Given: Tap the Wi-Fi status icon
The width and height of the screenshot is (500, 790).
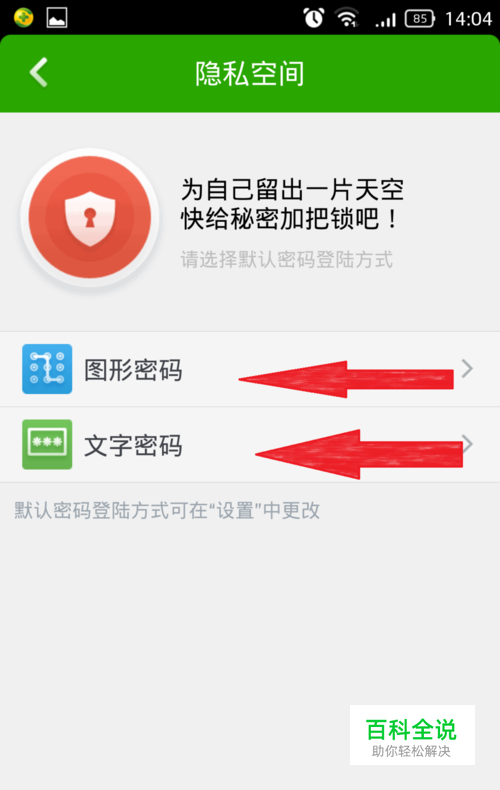Looking at the screenshot, I should tap(347, 18).
